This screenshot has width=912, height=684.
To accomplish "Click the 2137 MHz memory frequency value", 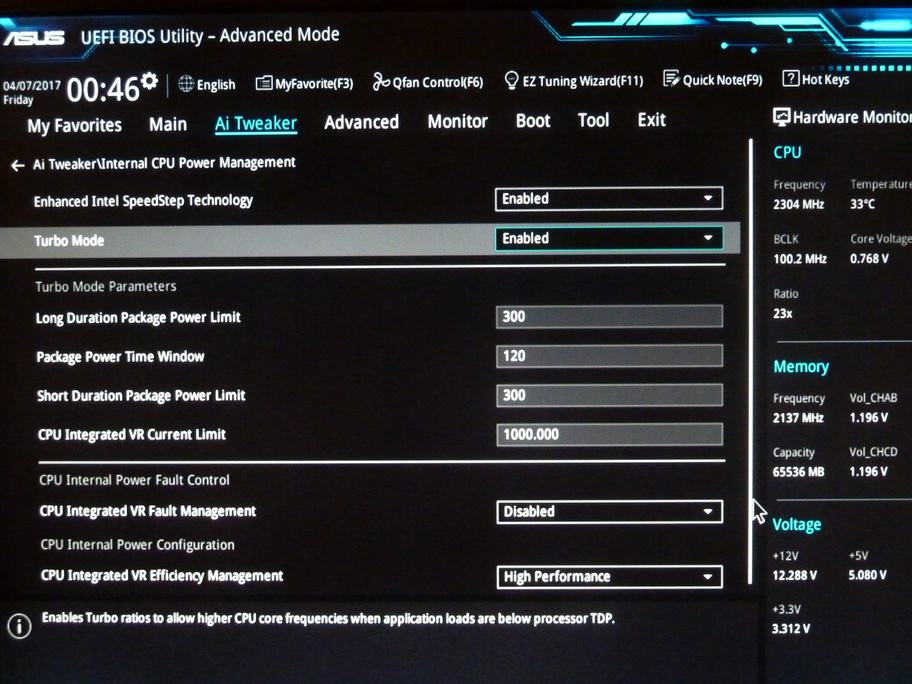I will 798,418.
